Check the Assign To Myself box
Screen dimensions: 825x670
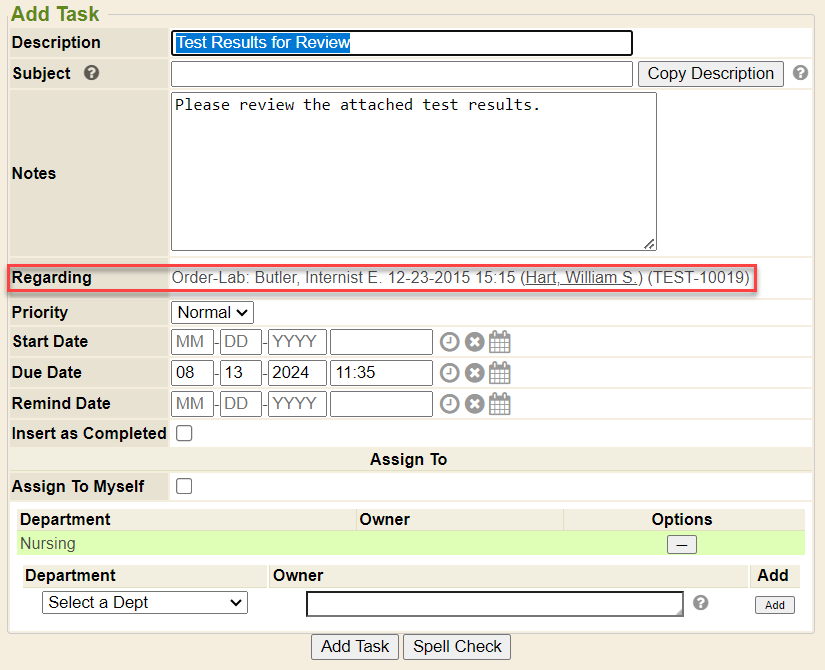click(184, 487)
